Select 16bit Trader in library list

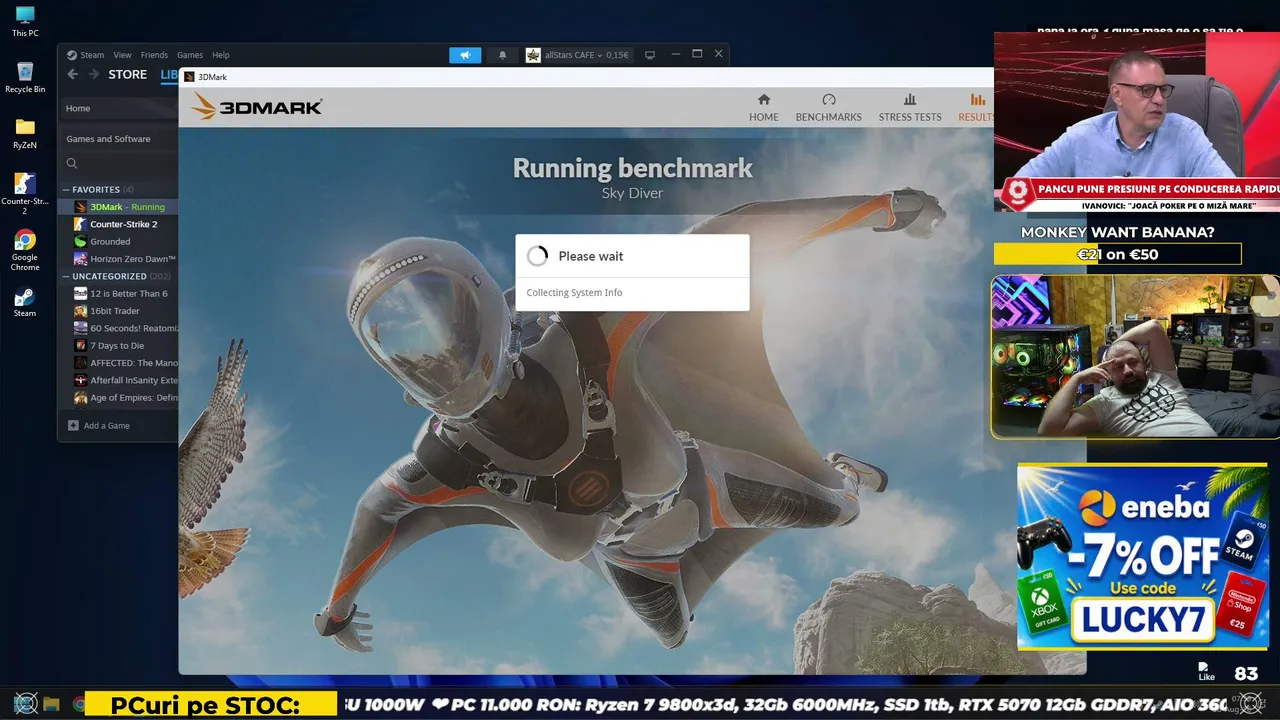pos(115,311)
